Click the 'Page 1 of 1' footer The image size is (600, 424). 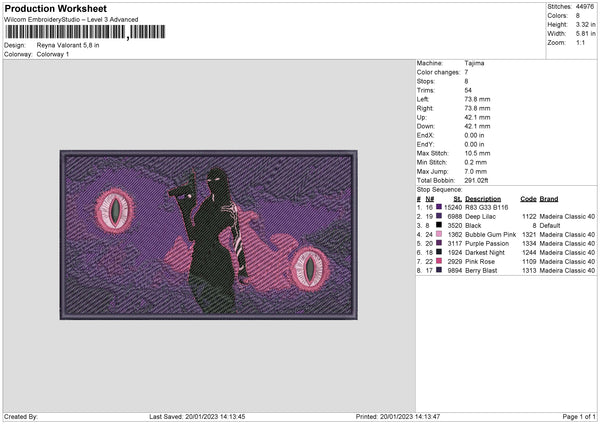579,416
